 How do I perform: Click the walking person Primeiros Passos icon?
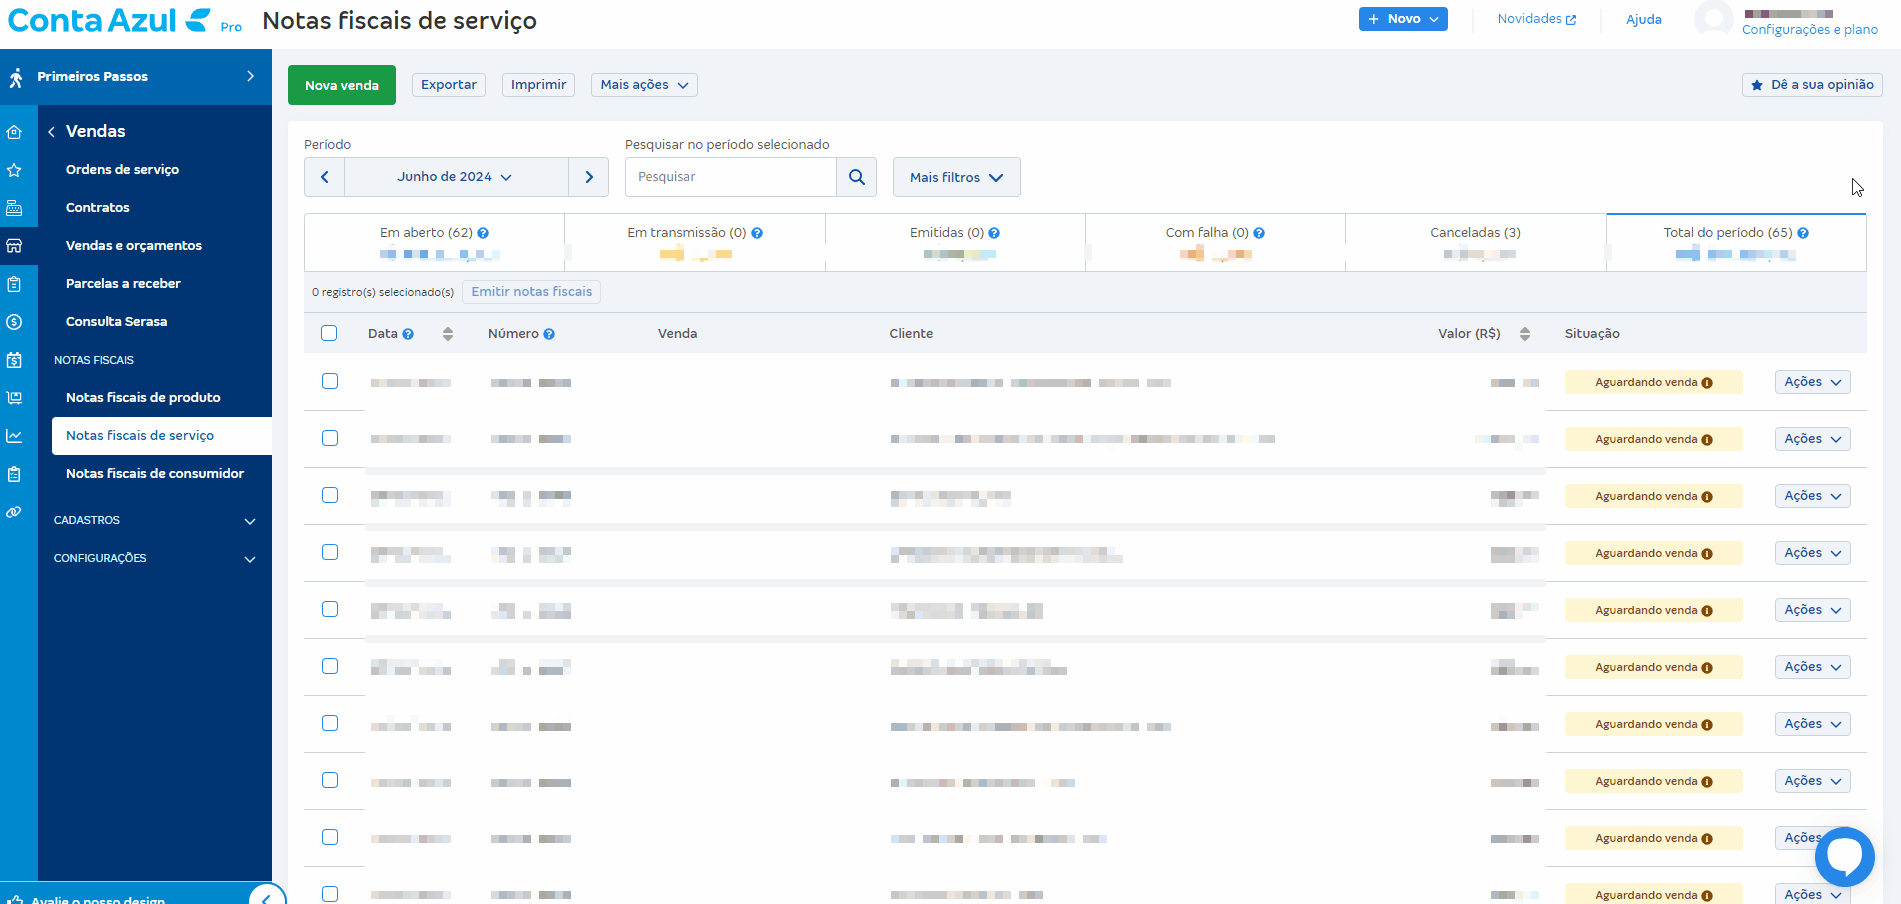click(x=16, y=77)
